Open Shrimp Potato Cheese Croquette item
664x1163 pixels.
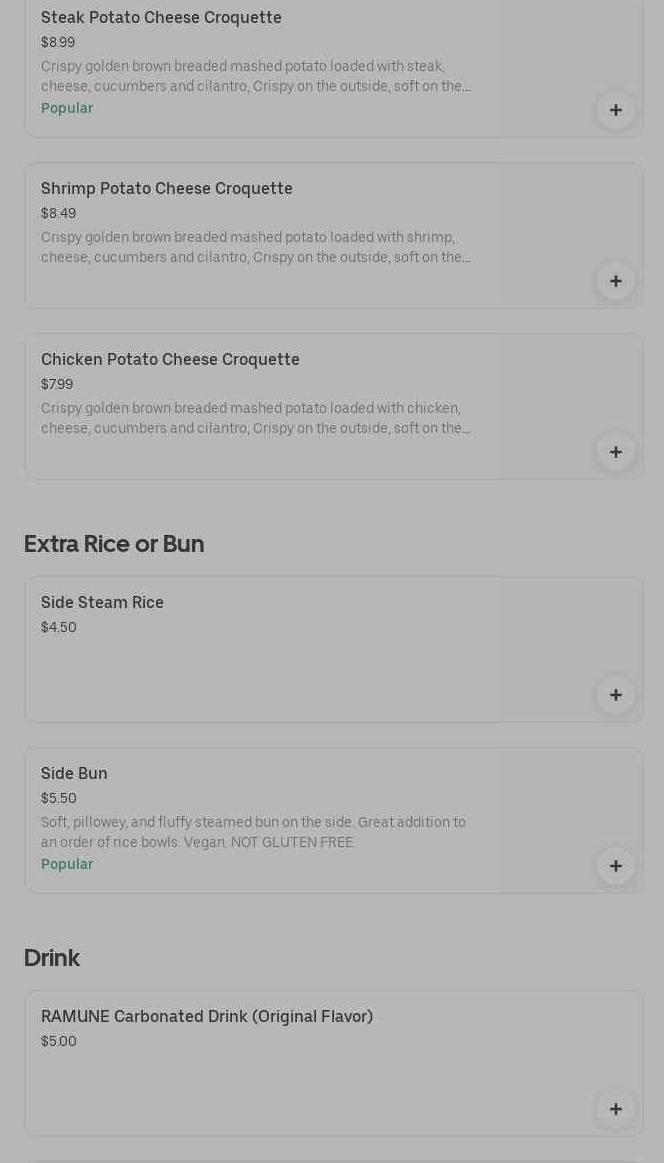167,189
